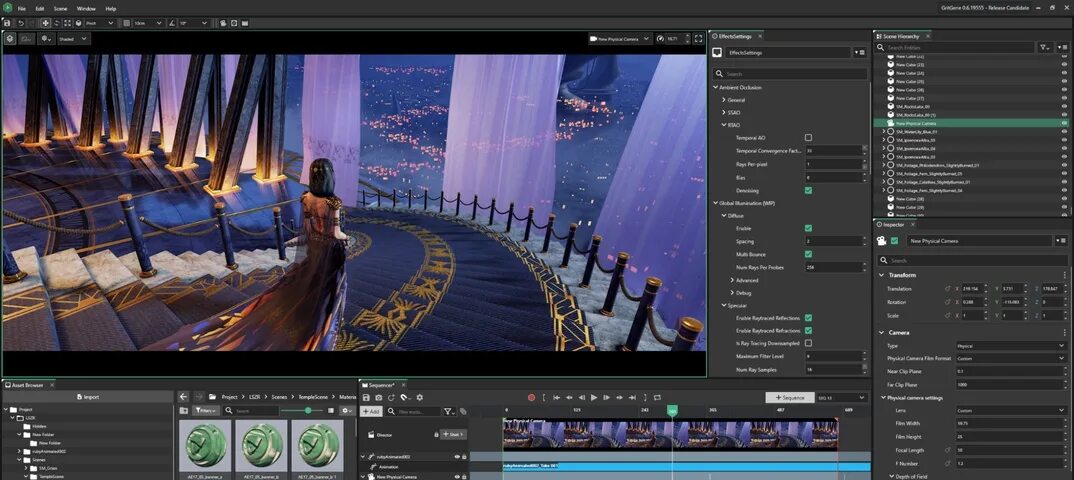Check Is Ray Tracing Downsampled
Image resolution: width=1074 pixels, height=480 pixels.
click(x=808, y=343)
